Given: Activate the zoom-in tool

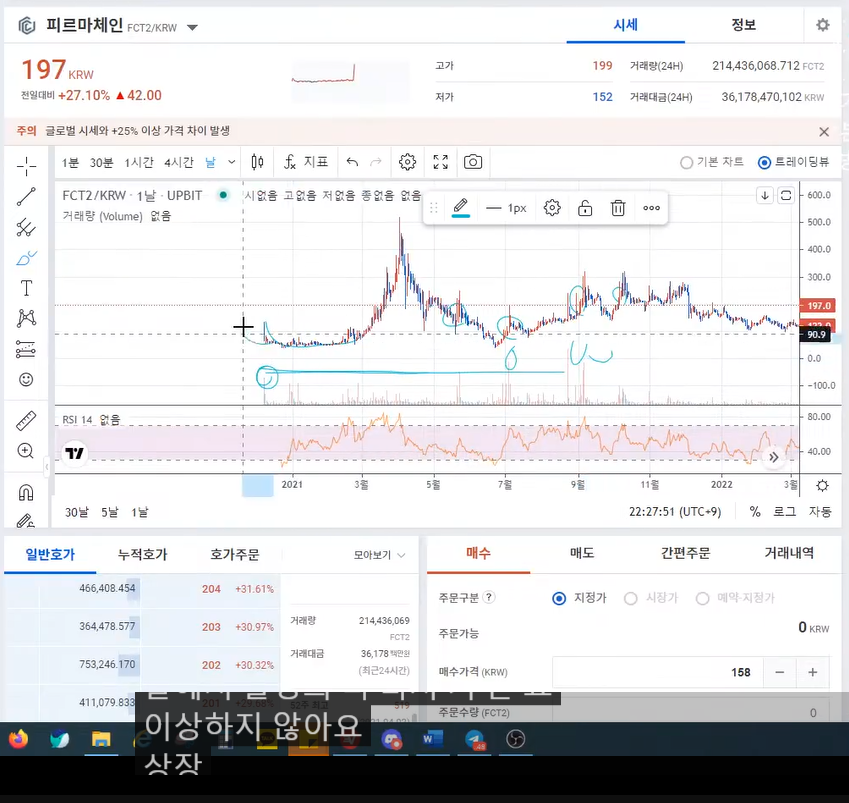Looking at the screenshot, I should pyautogui.click(x=26, y=451).
